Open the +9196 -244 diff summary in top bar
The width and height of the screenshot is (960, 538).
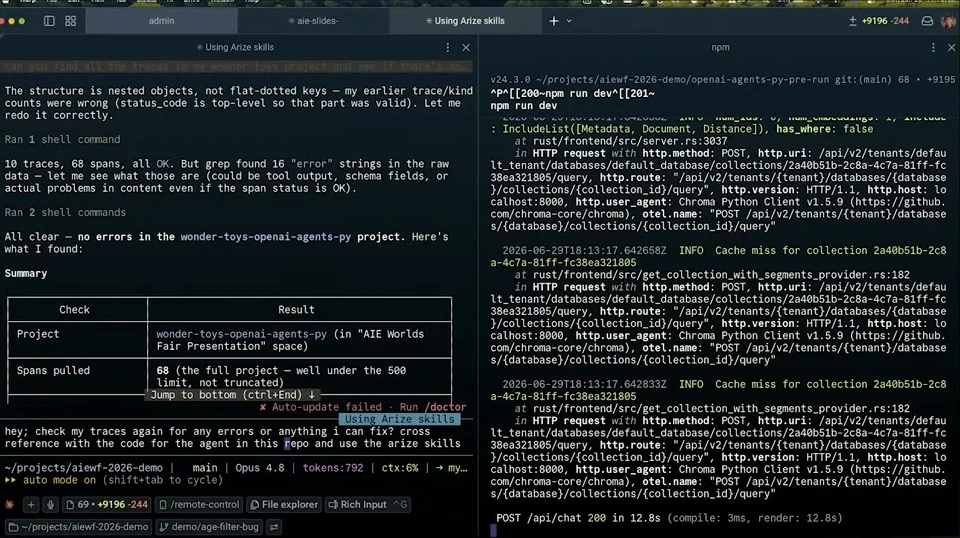click(x=879, y=21)
